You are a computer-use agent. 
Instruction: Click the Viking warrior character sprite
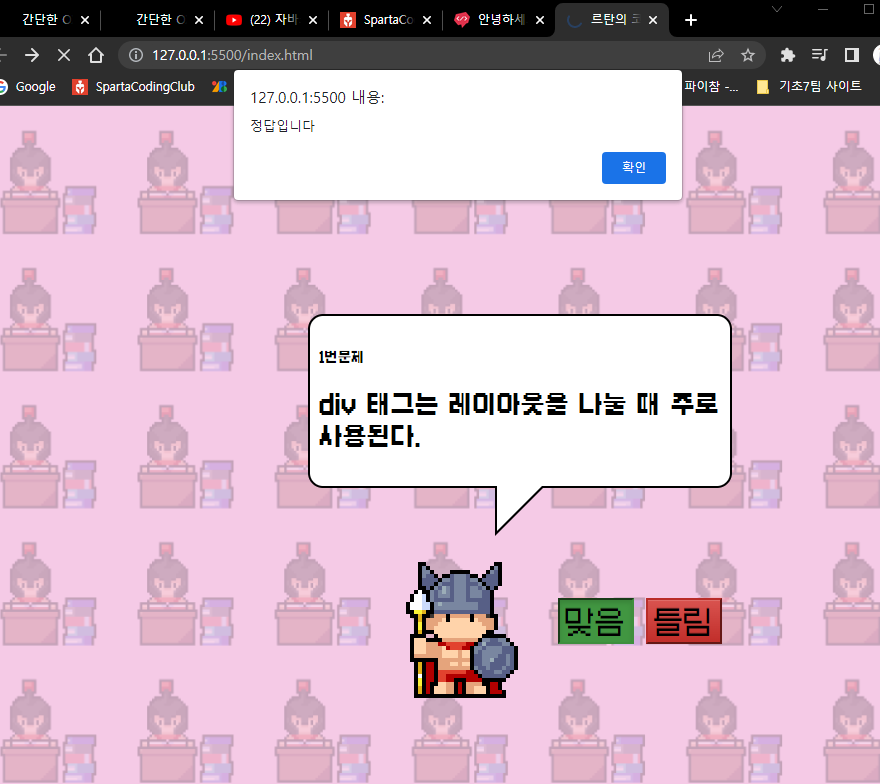(x=461, y=630)
